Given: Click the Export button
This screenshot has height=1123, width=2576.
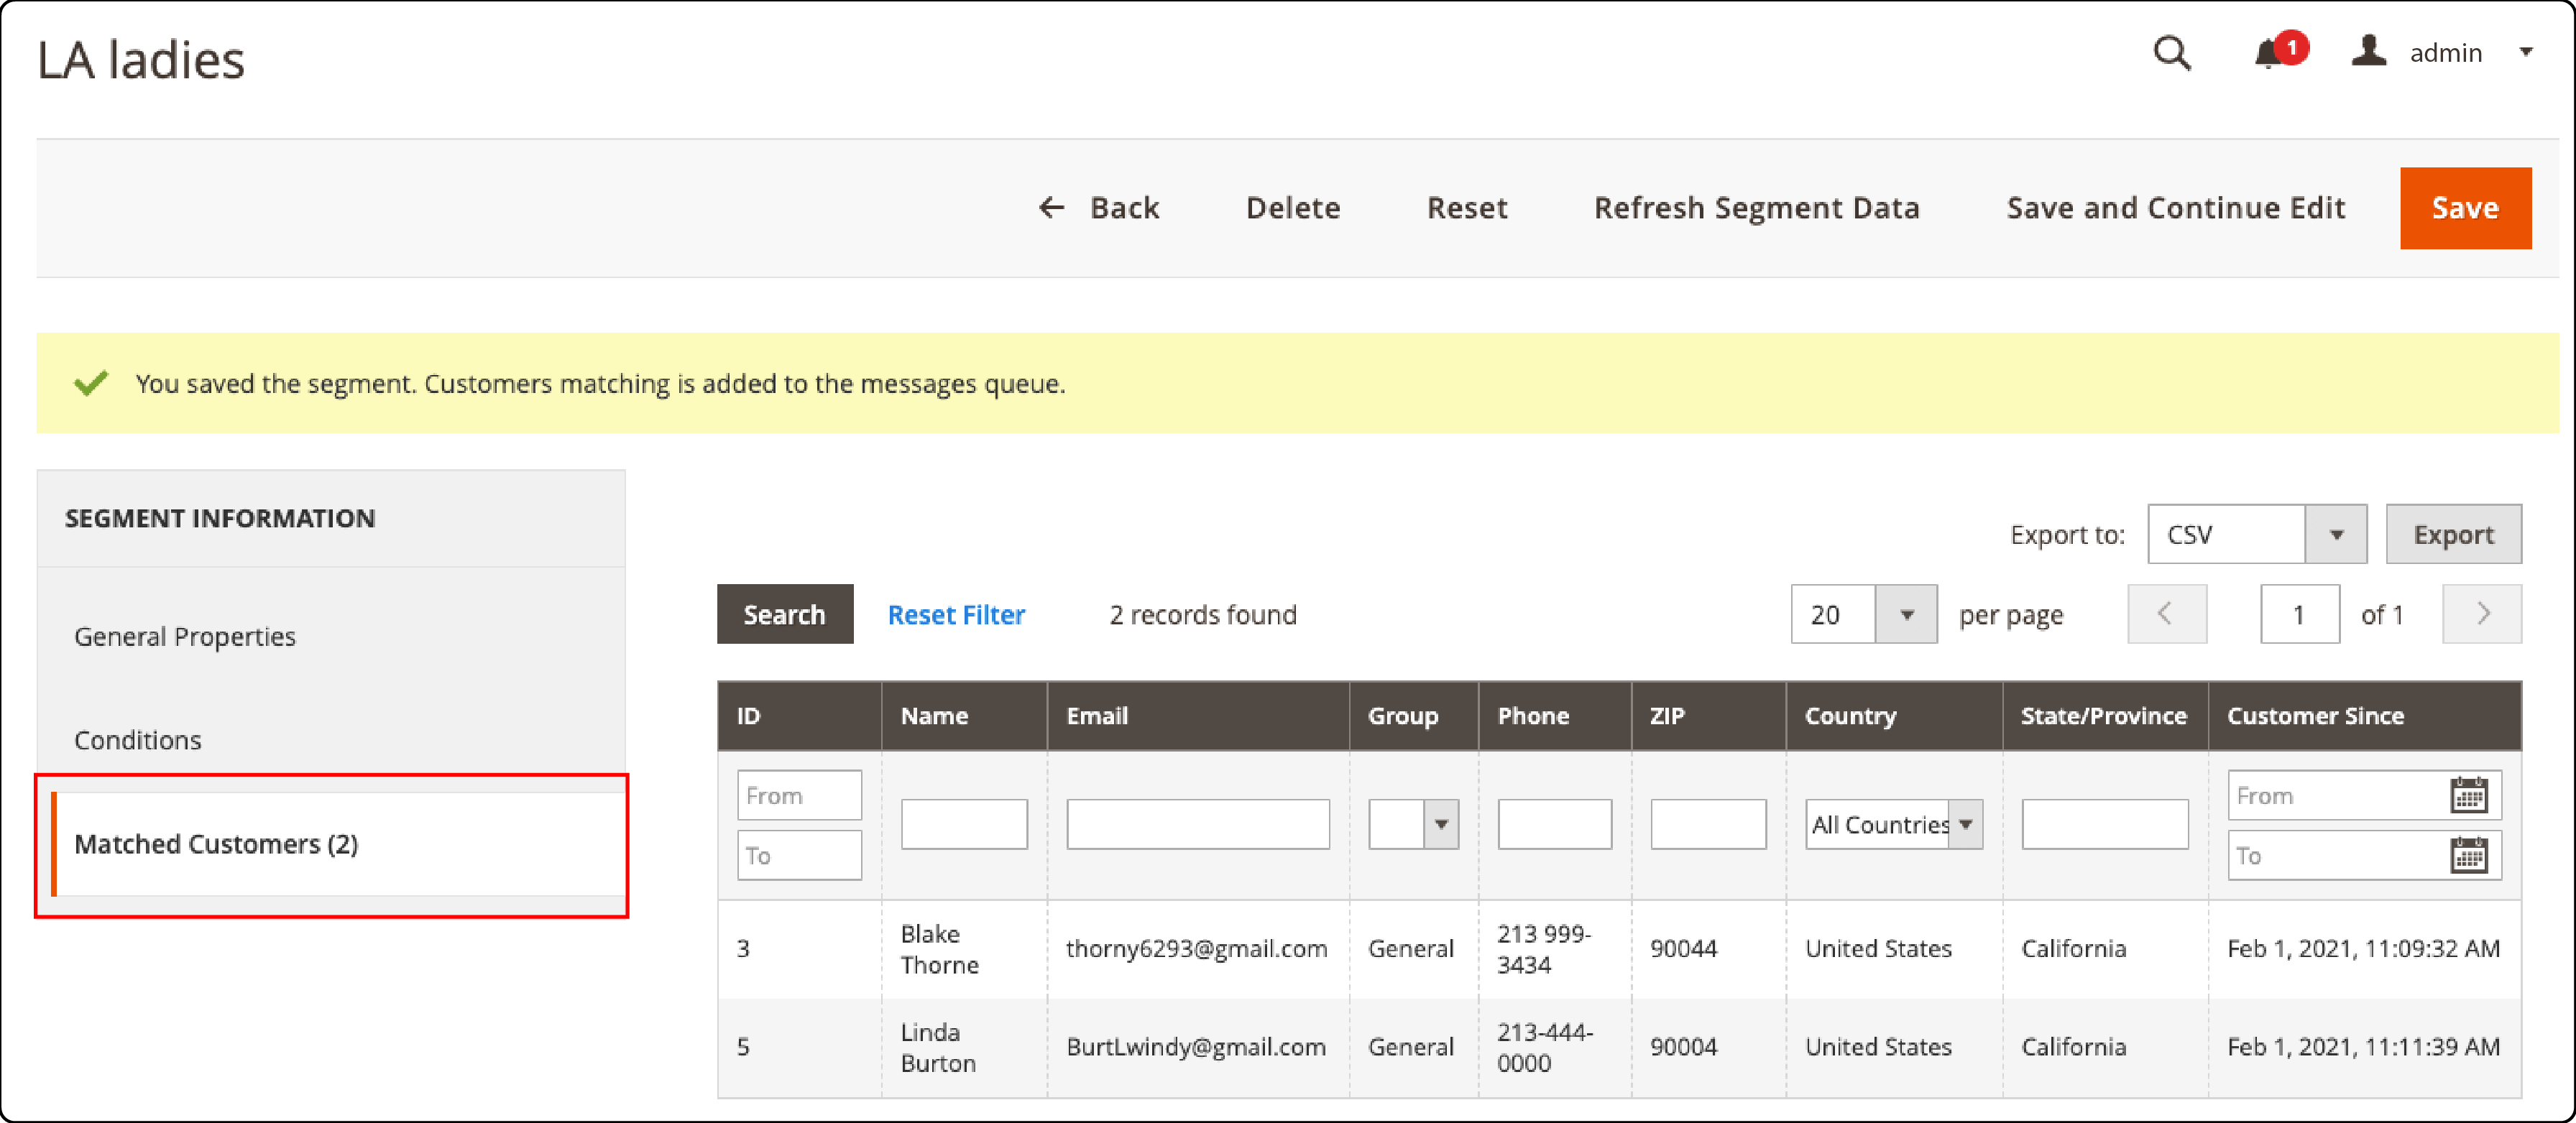Looking at the screenshot, I should 2453,535.
